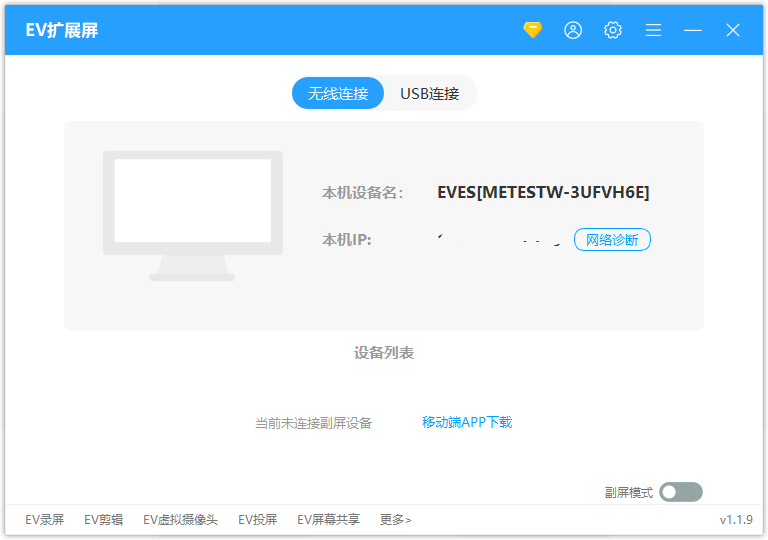768x540 pixels.
Task: Open settings via the gear icon
Action: point(613,30)
